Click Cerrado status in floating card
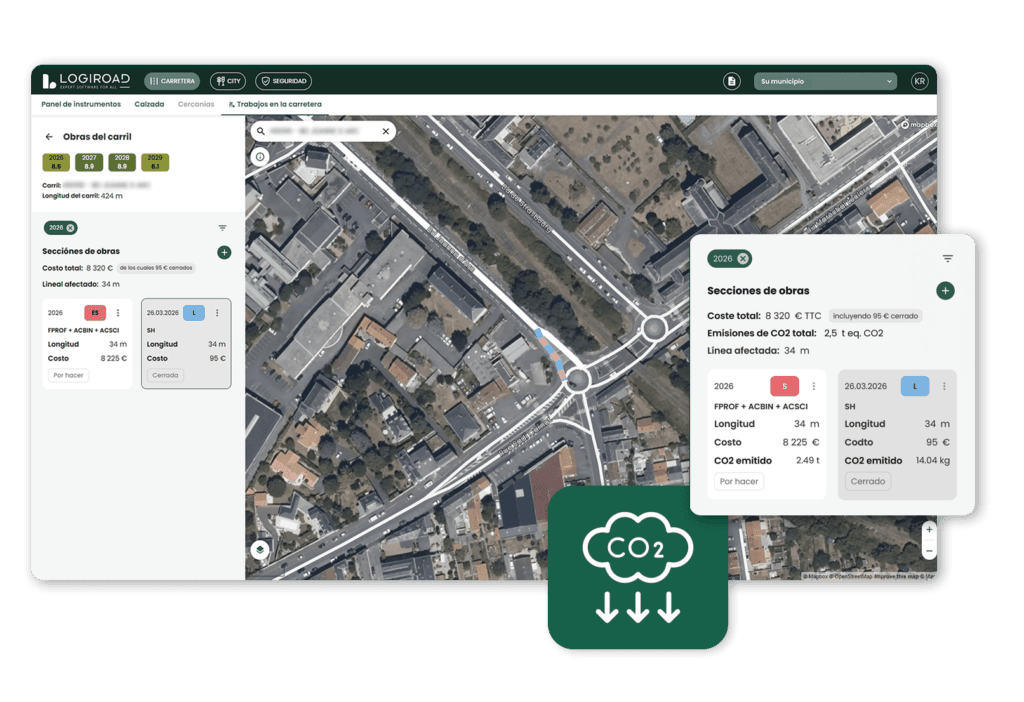Screen dimensions: 1024x702 click(x=868, y=481)
